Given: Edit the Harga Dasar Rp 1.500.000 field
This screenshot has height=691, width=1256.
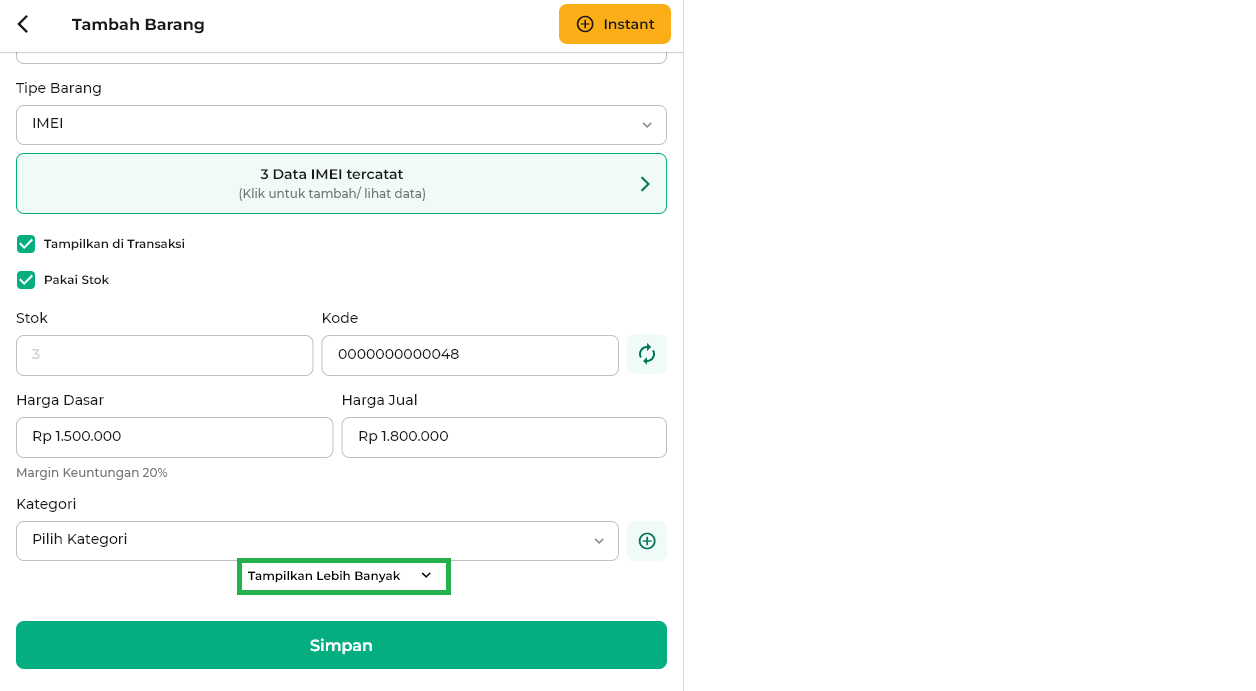Looking at the screenshot, I should click(x=175, y=437).
